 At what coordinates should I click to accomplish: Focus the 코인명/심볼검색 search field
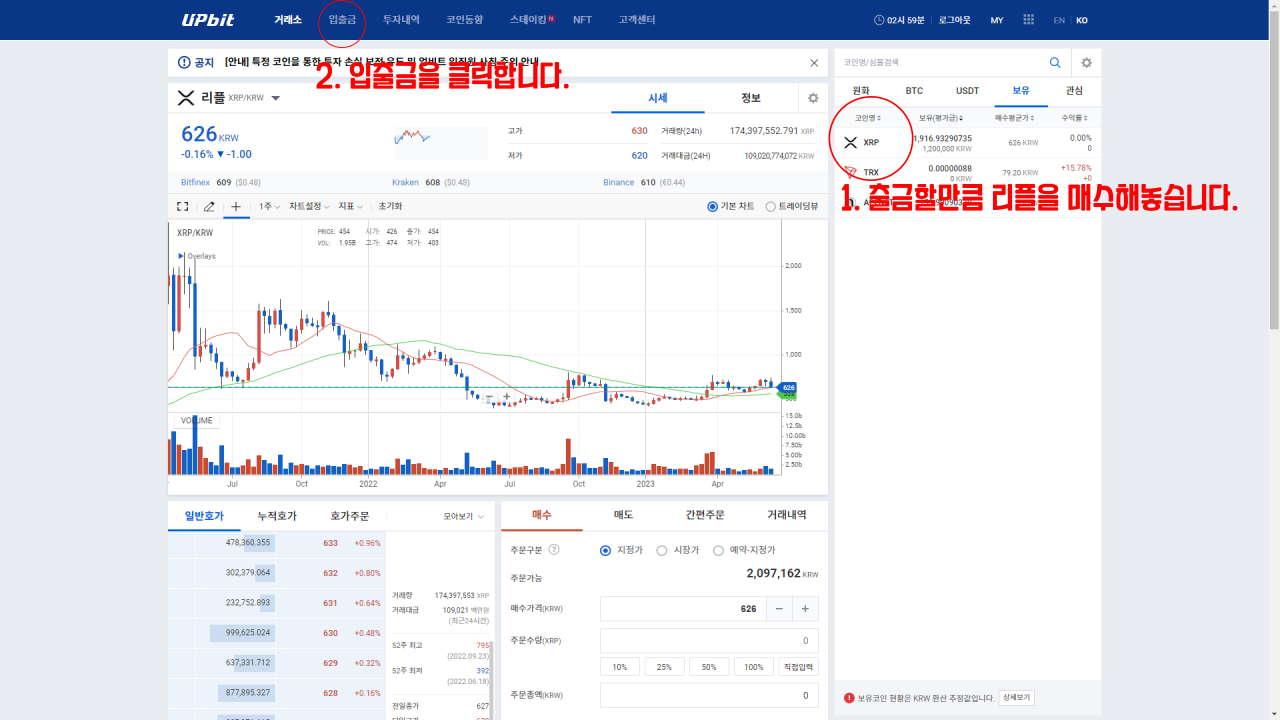point(940,62)
